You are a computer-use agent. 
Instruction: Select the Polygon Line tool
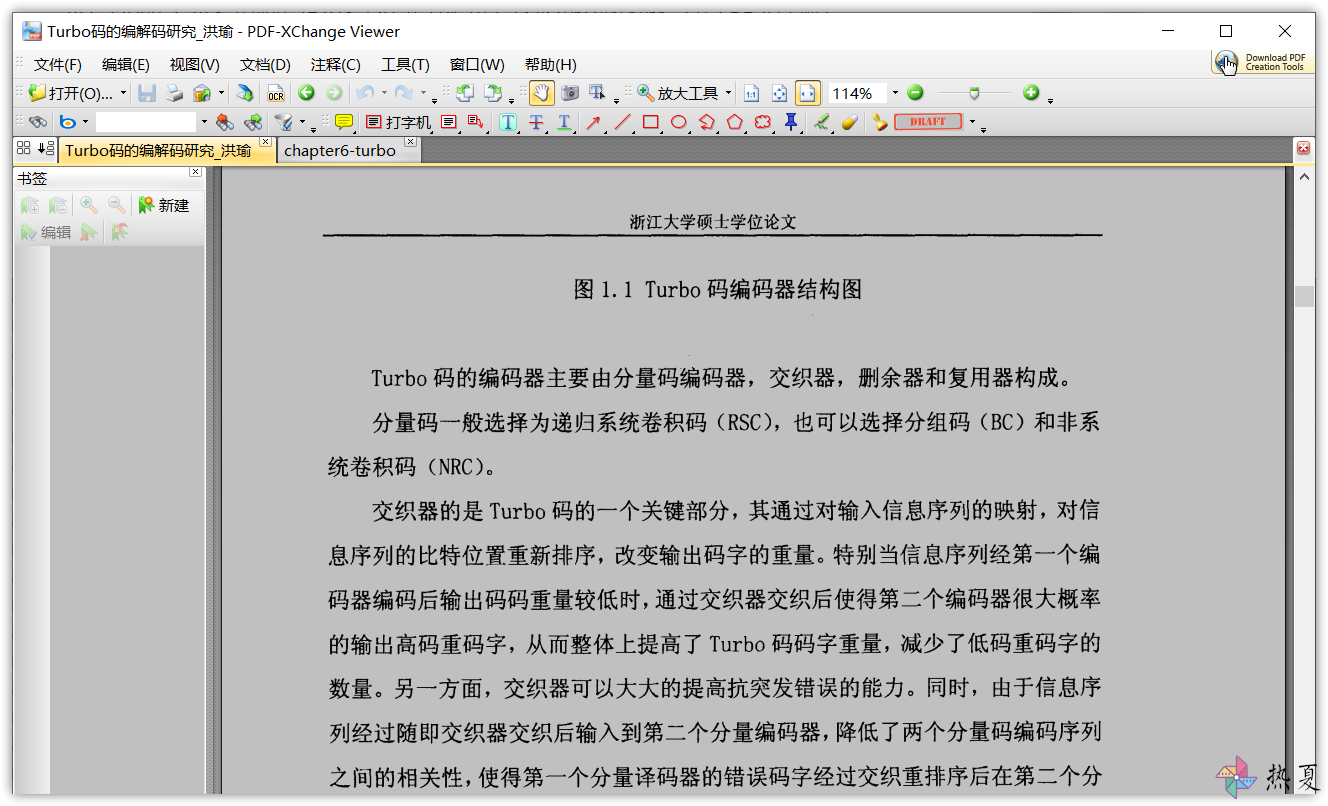[706, 122]
